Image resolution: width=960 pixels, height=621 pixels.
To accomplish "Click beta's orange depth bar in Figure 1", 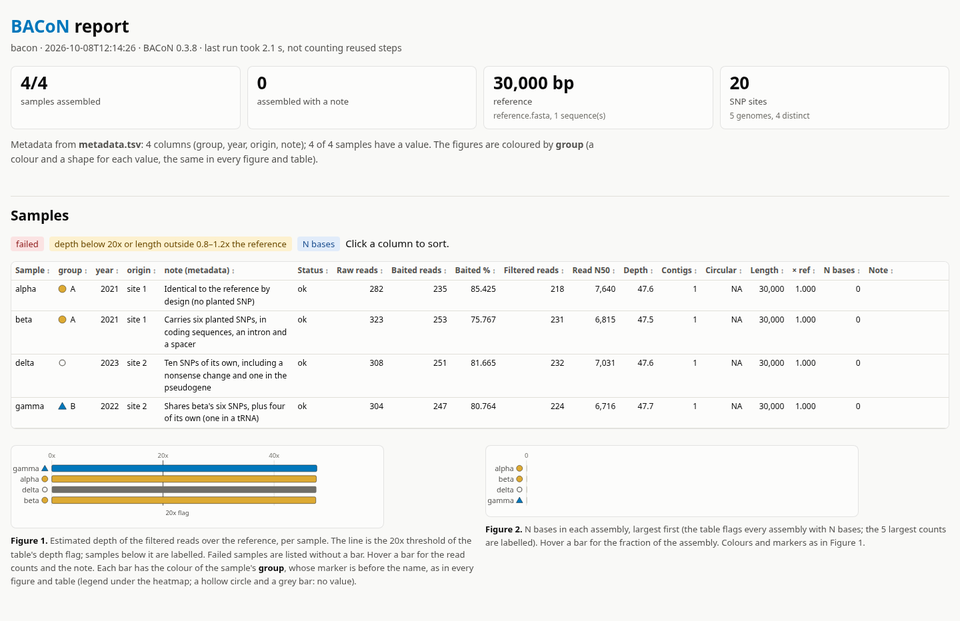I will (x=184, y=500).
